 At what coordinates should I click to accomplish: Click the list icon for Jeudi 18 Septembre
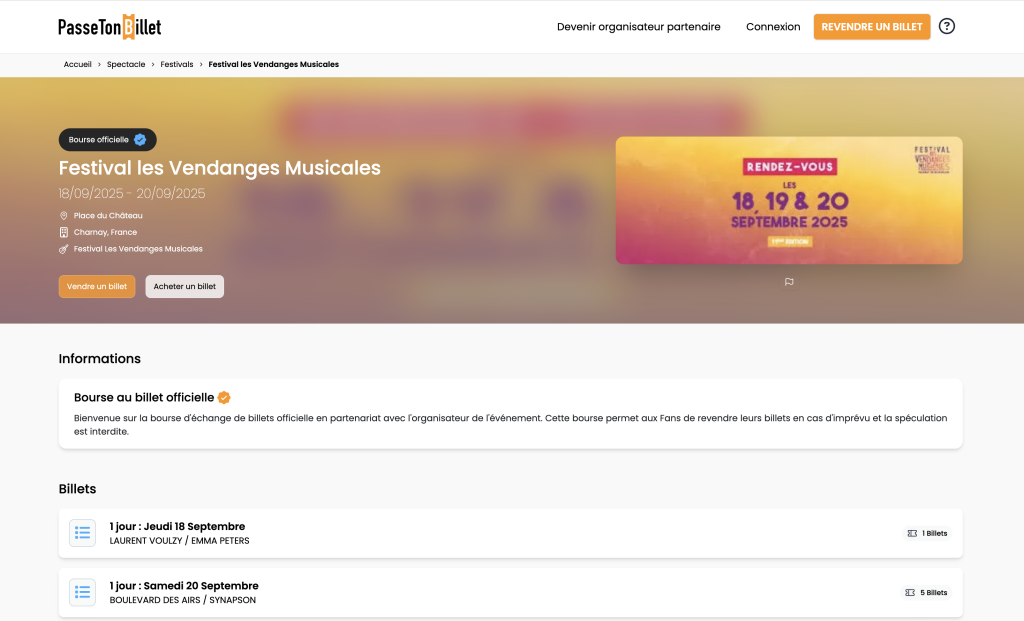[82, 533]
